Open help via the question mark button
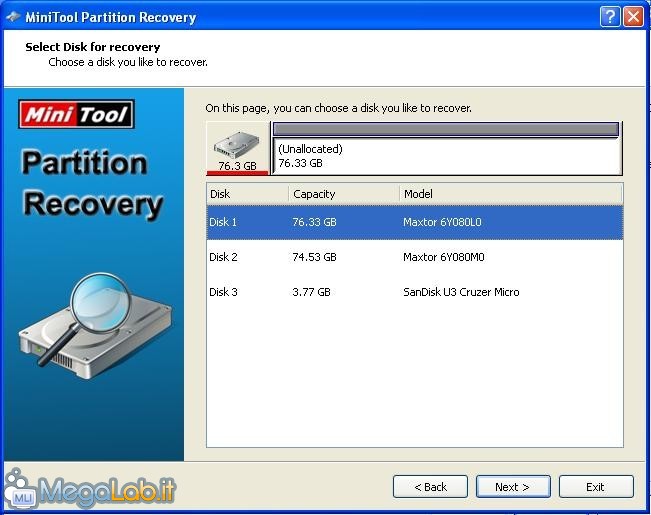 [609, 17]
